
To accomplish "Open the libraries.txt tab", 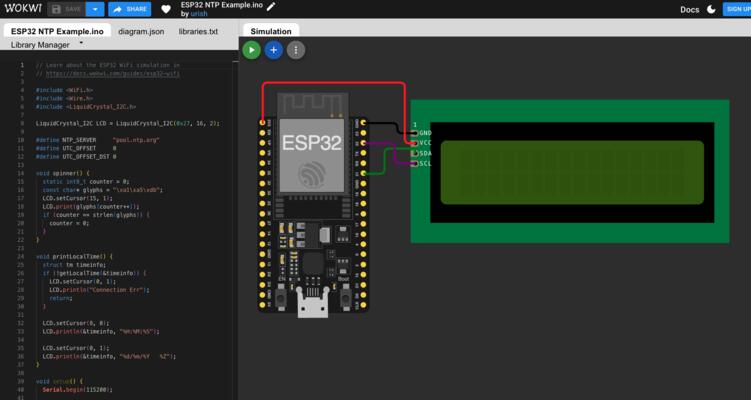I will coord(198,31).
